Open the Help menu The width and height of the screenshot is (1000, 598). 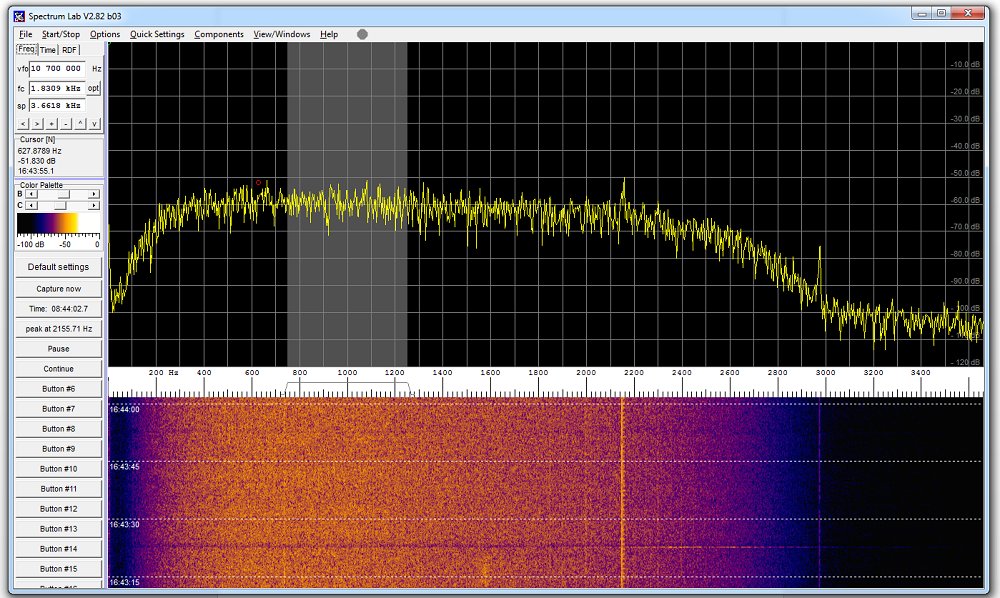coord(329,34)
